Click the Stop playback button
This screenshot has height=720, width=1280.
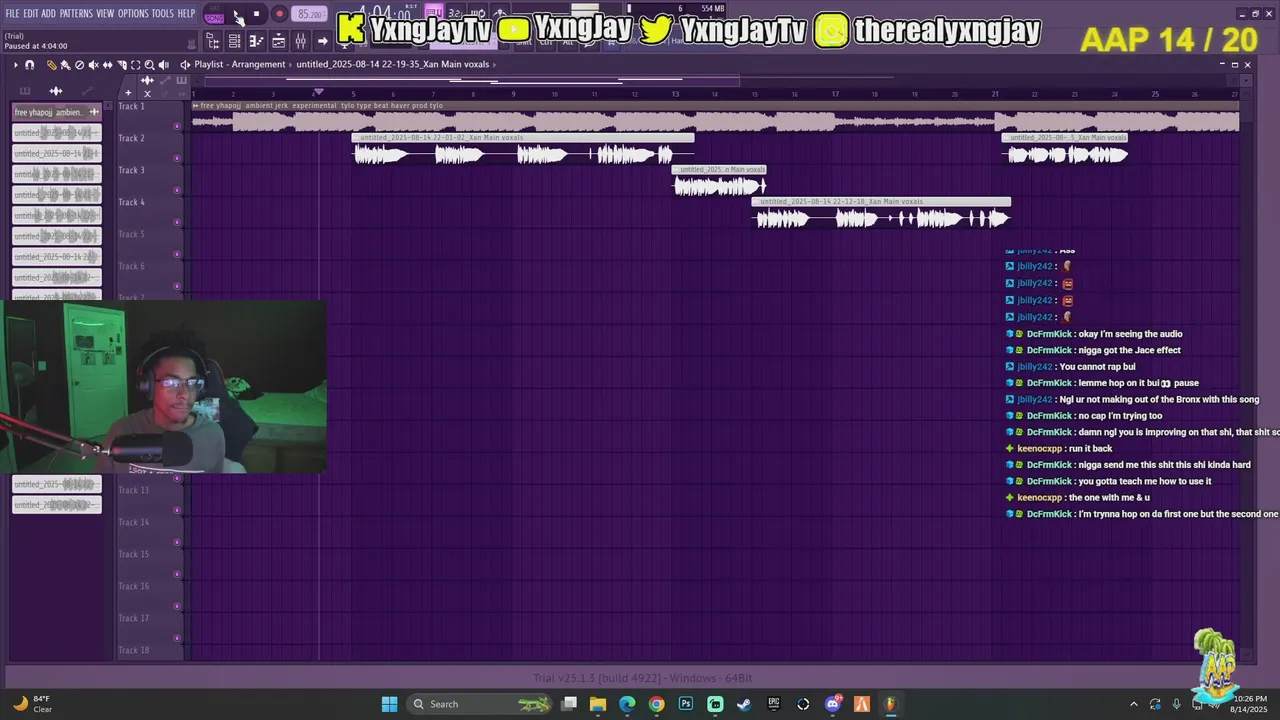[256, 14]
